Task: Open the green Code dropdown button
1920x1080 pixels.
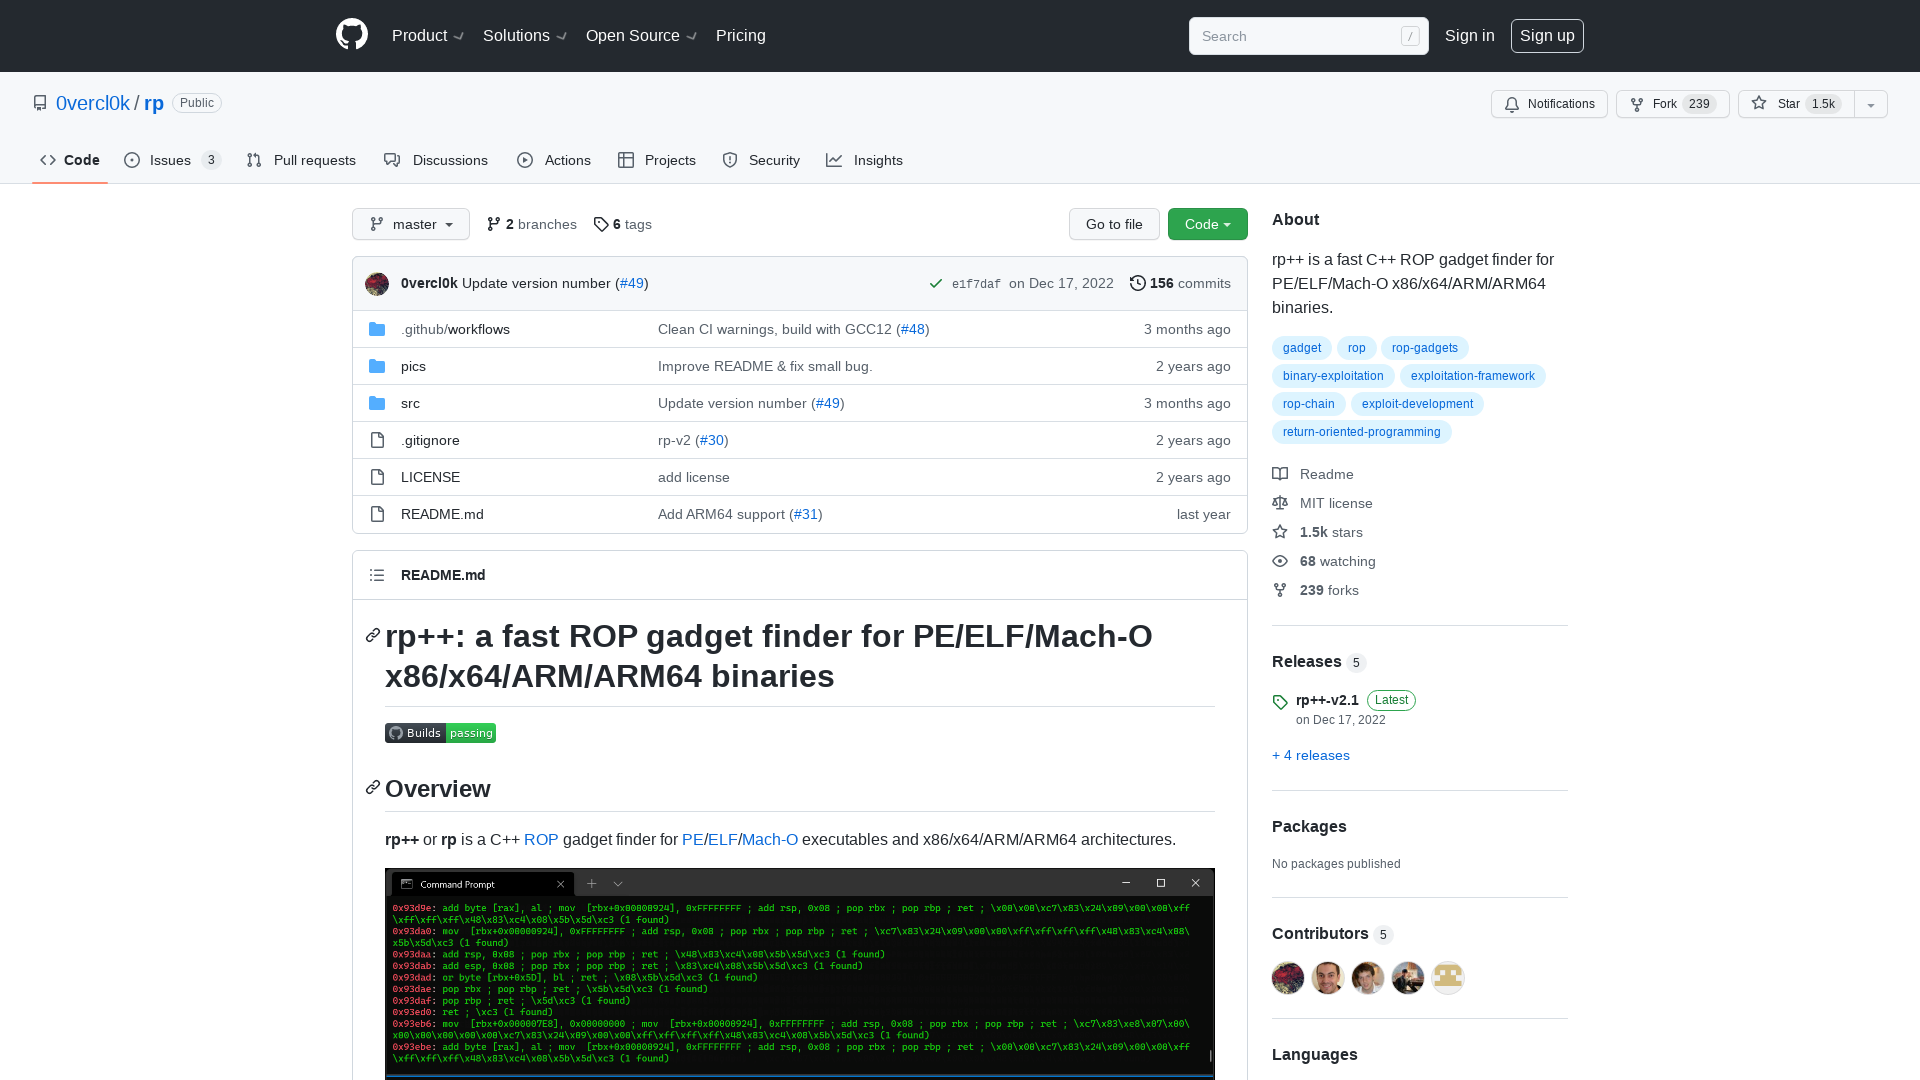Action: tap(1208, 224)
